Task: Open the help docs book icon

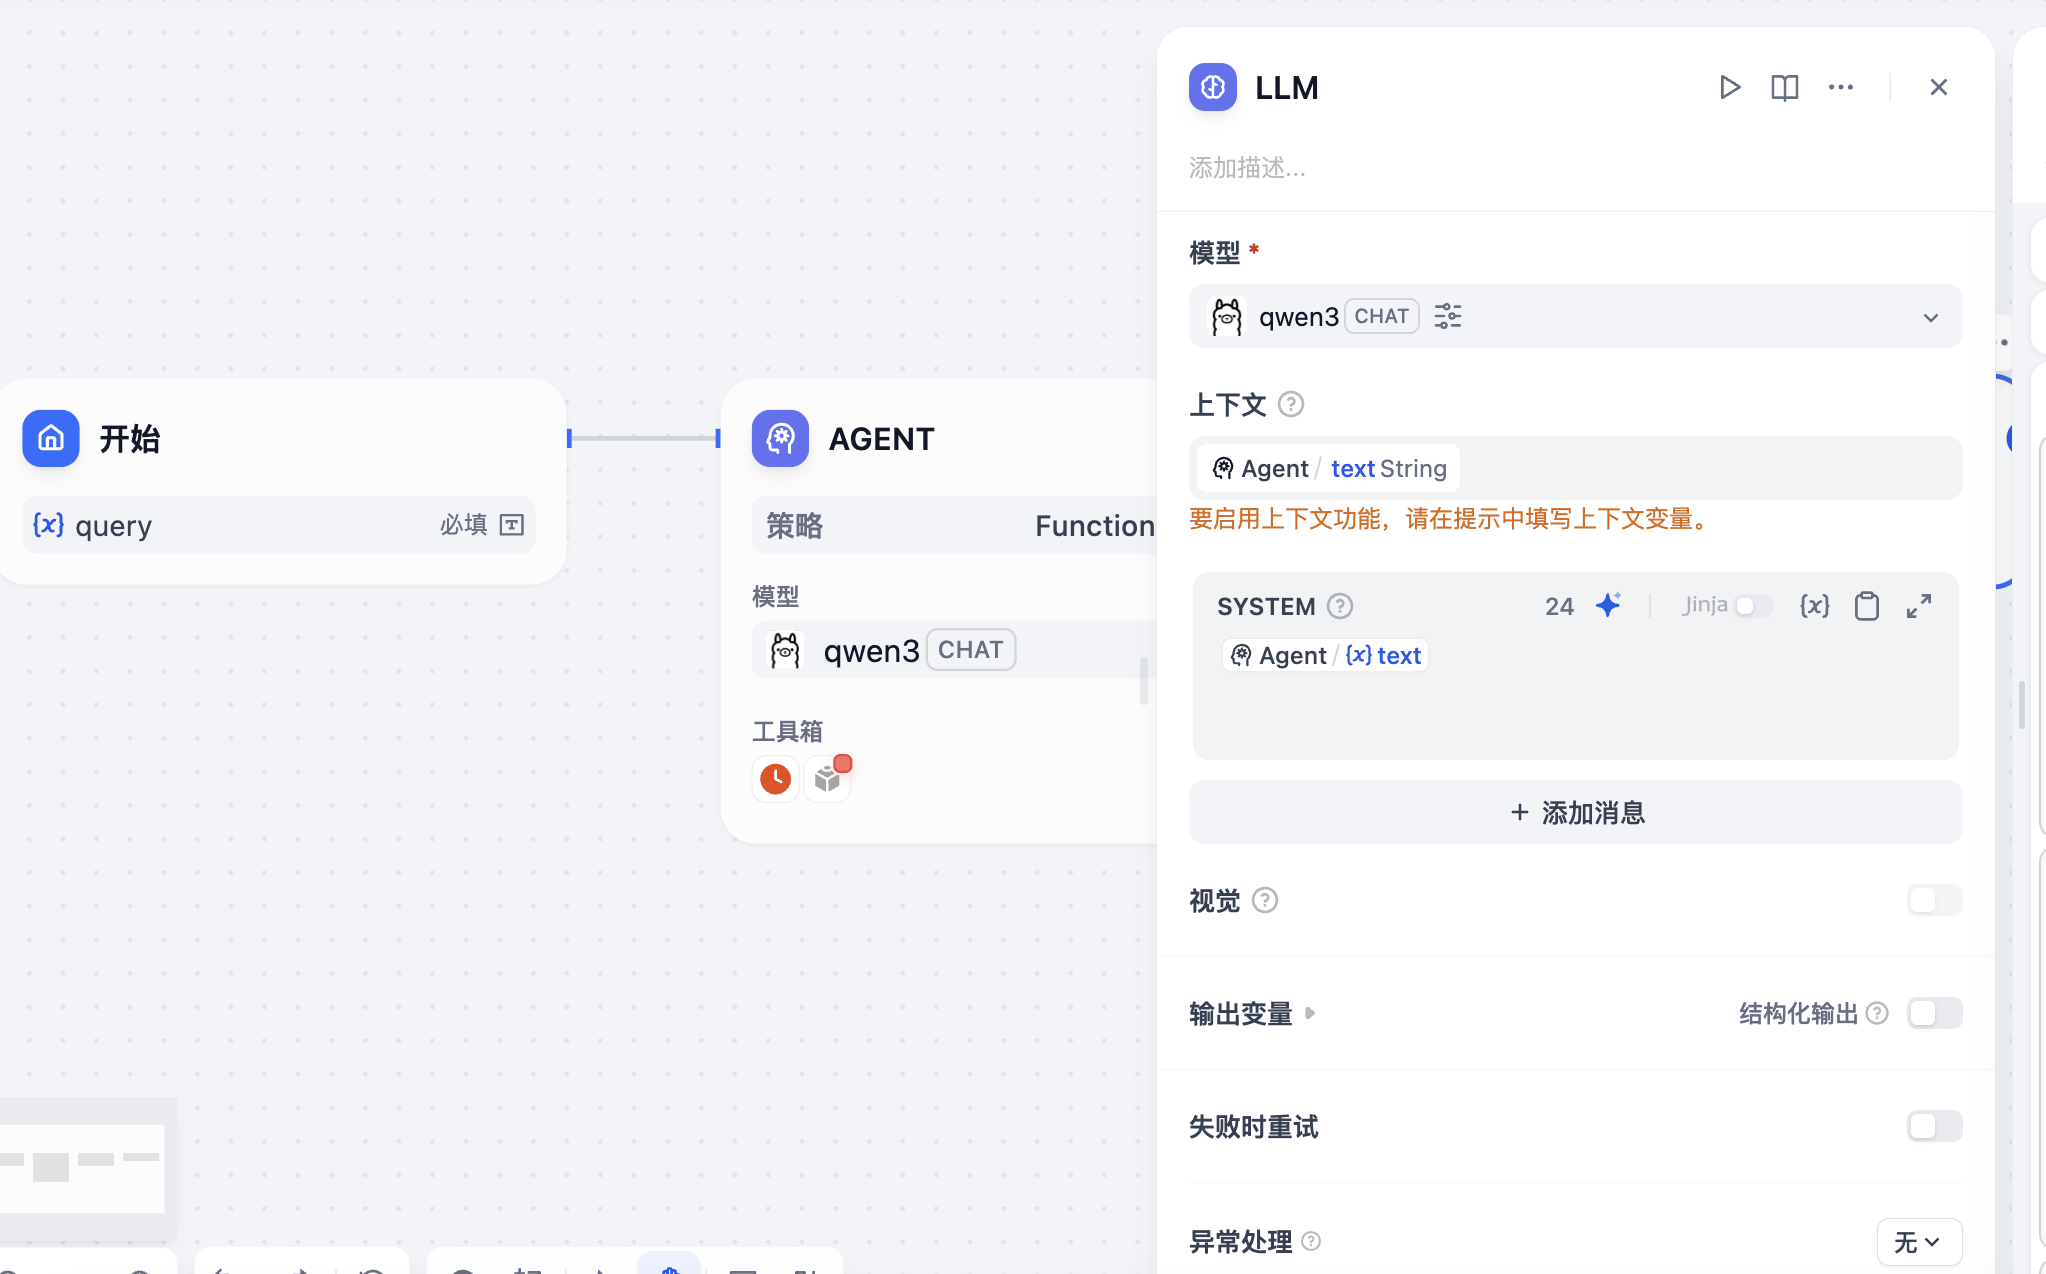Action: pyautogui.click(x=1784, y=88)
